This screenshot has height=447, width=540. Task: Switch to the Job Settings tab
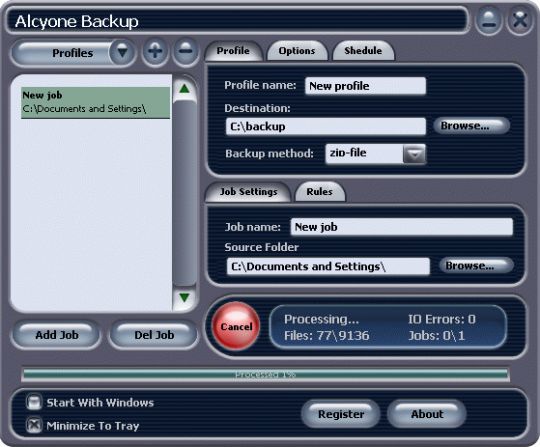click(x=248, y=192)
